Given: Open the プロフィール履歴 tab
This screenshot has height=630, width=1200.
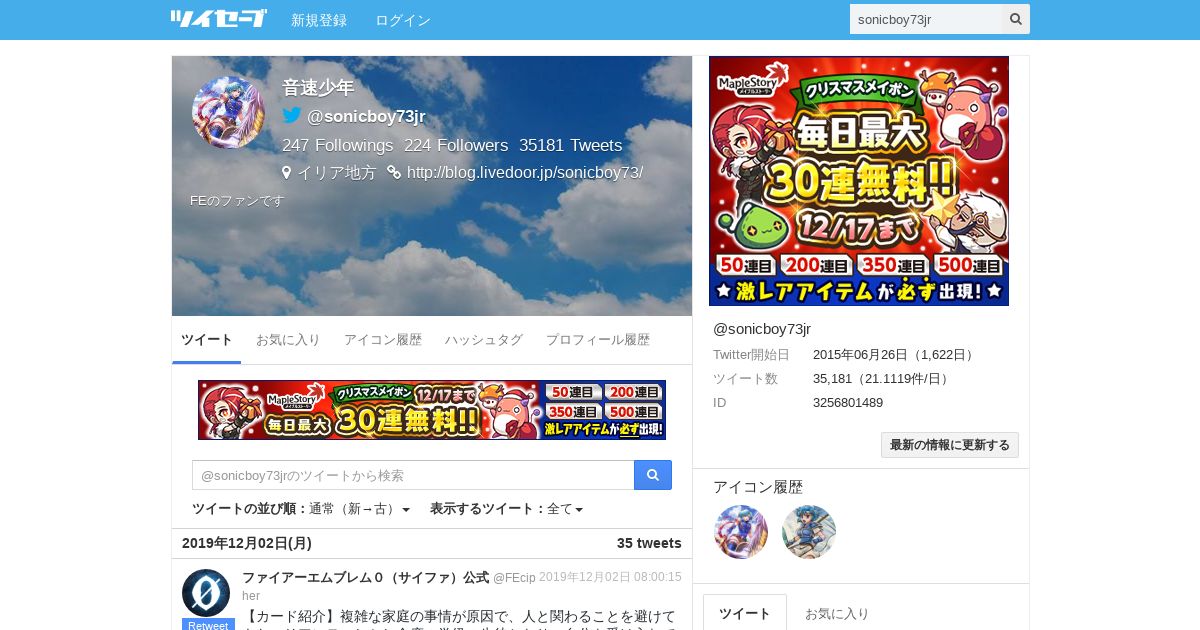Looking at the screenshot, I should tap(598, 340).
